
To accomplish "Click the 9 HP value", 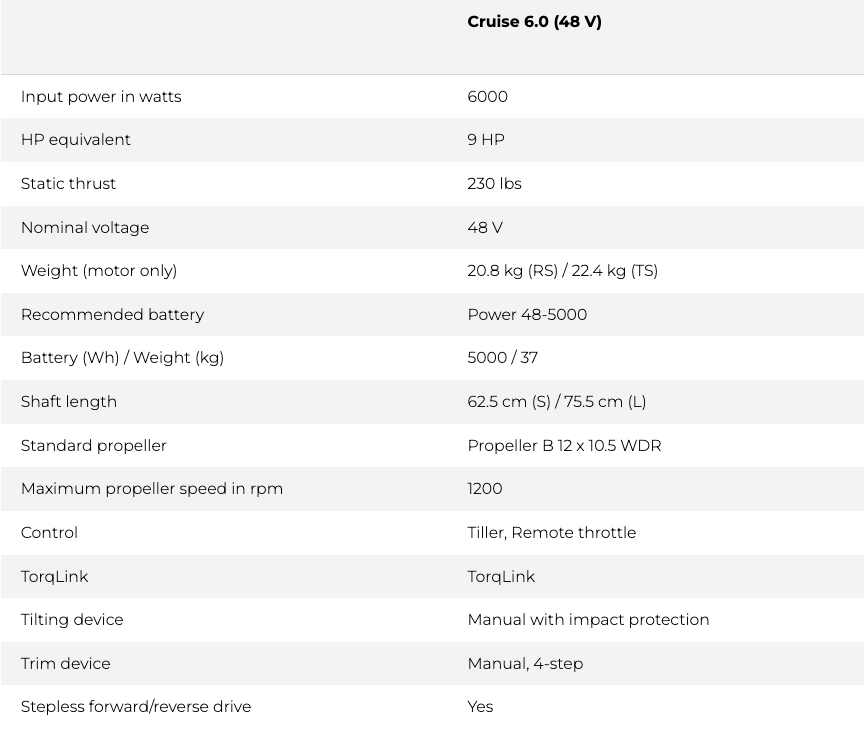I will click(486, 140).
